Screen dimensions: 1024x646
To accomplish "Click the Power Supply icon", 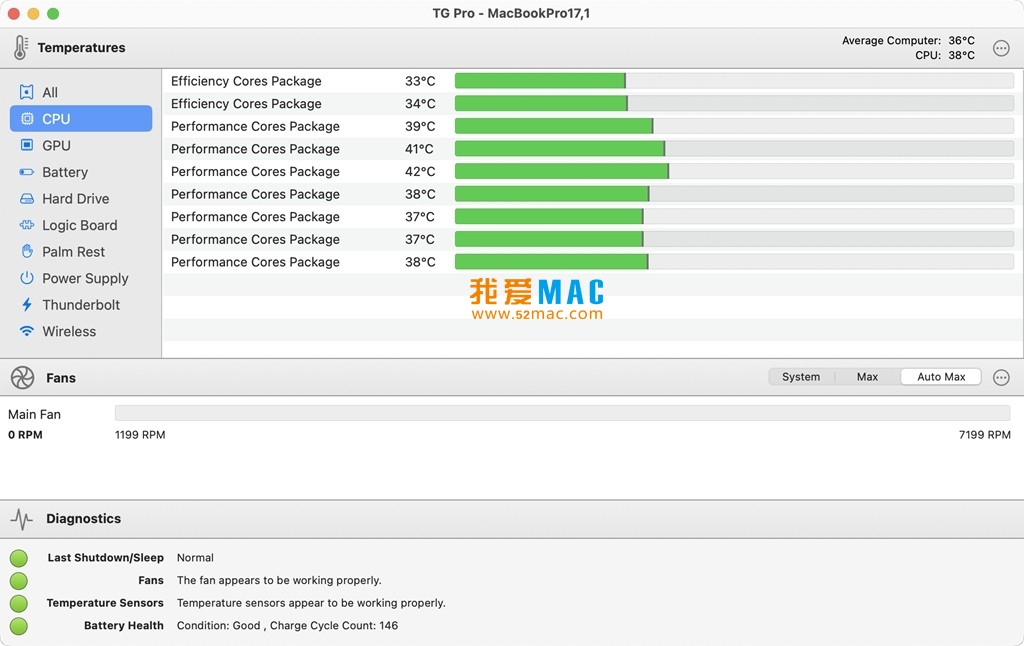I will pos(27,278).
